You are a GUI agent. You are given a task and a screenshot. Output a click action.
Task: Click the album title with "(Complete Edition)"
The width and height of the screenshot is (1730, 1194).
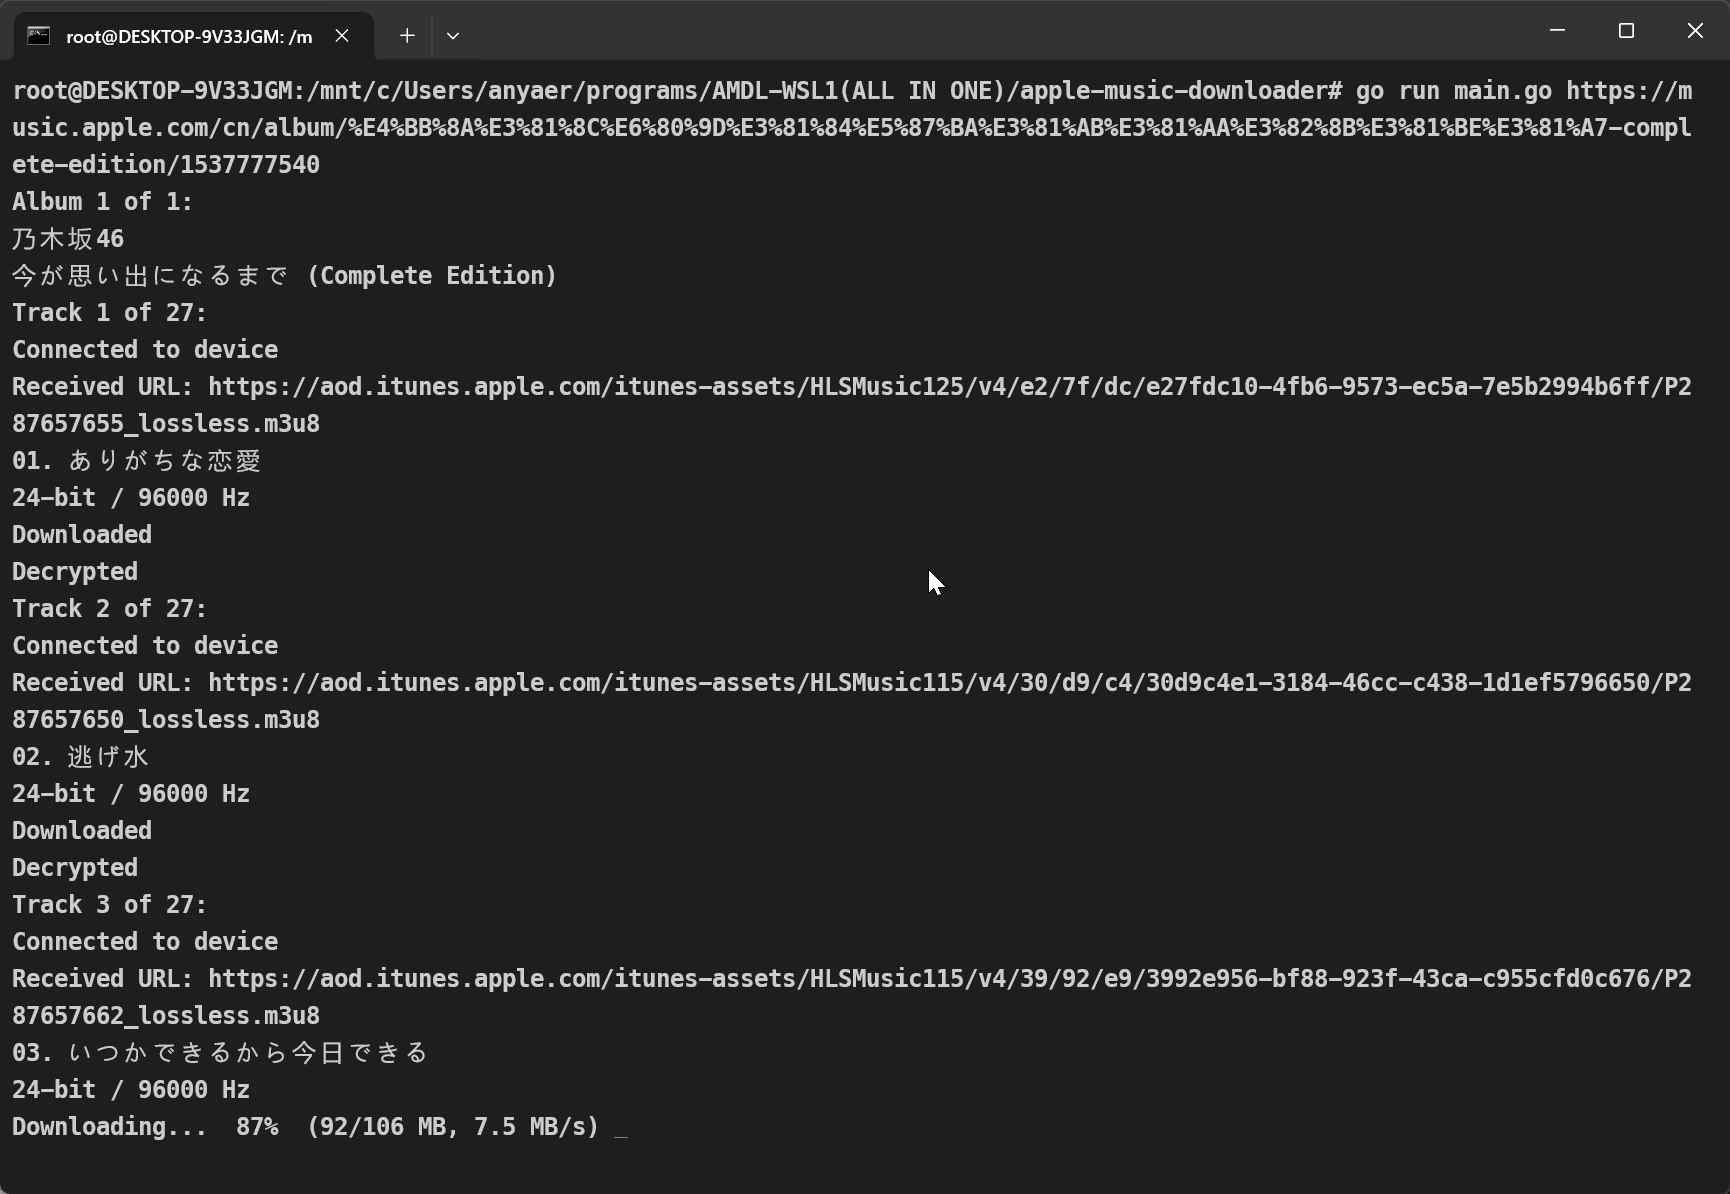point(284,276)
